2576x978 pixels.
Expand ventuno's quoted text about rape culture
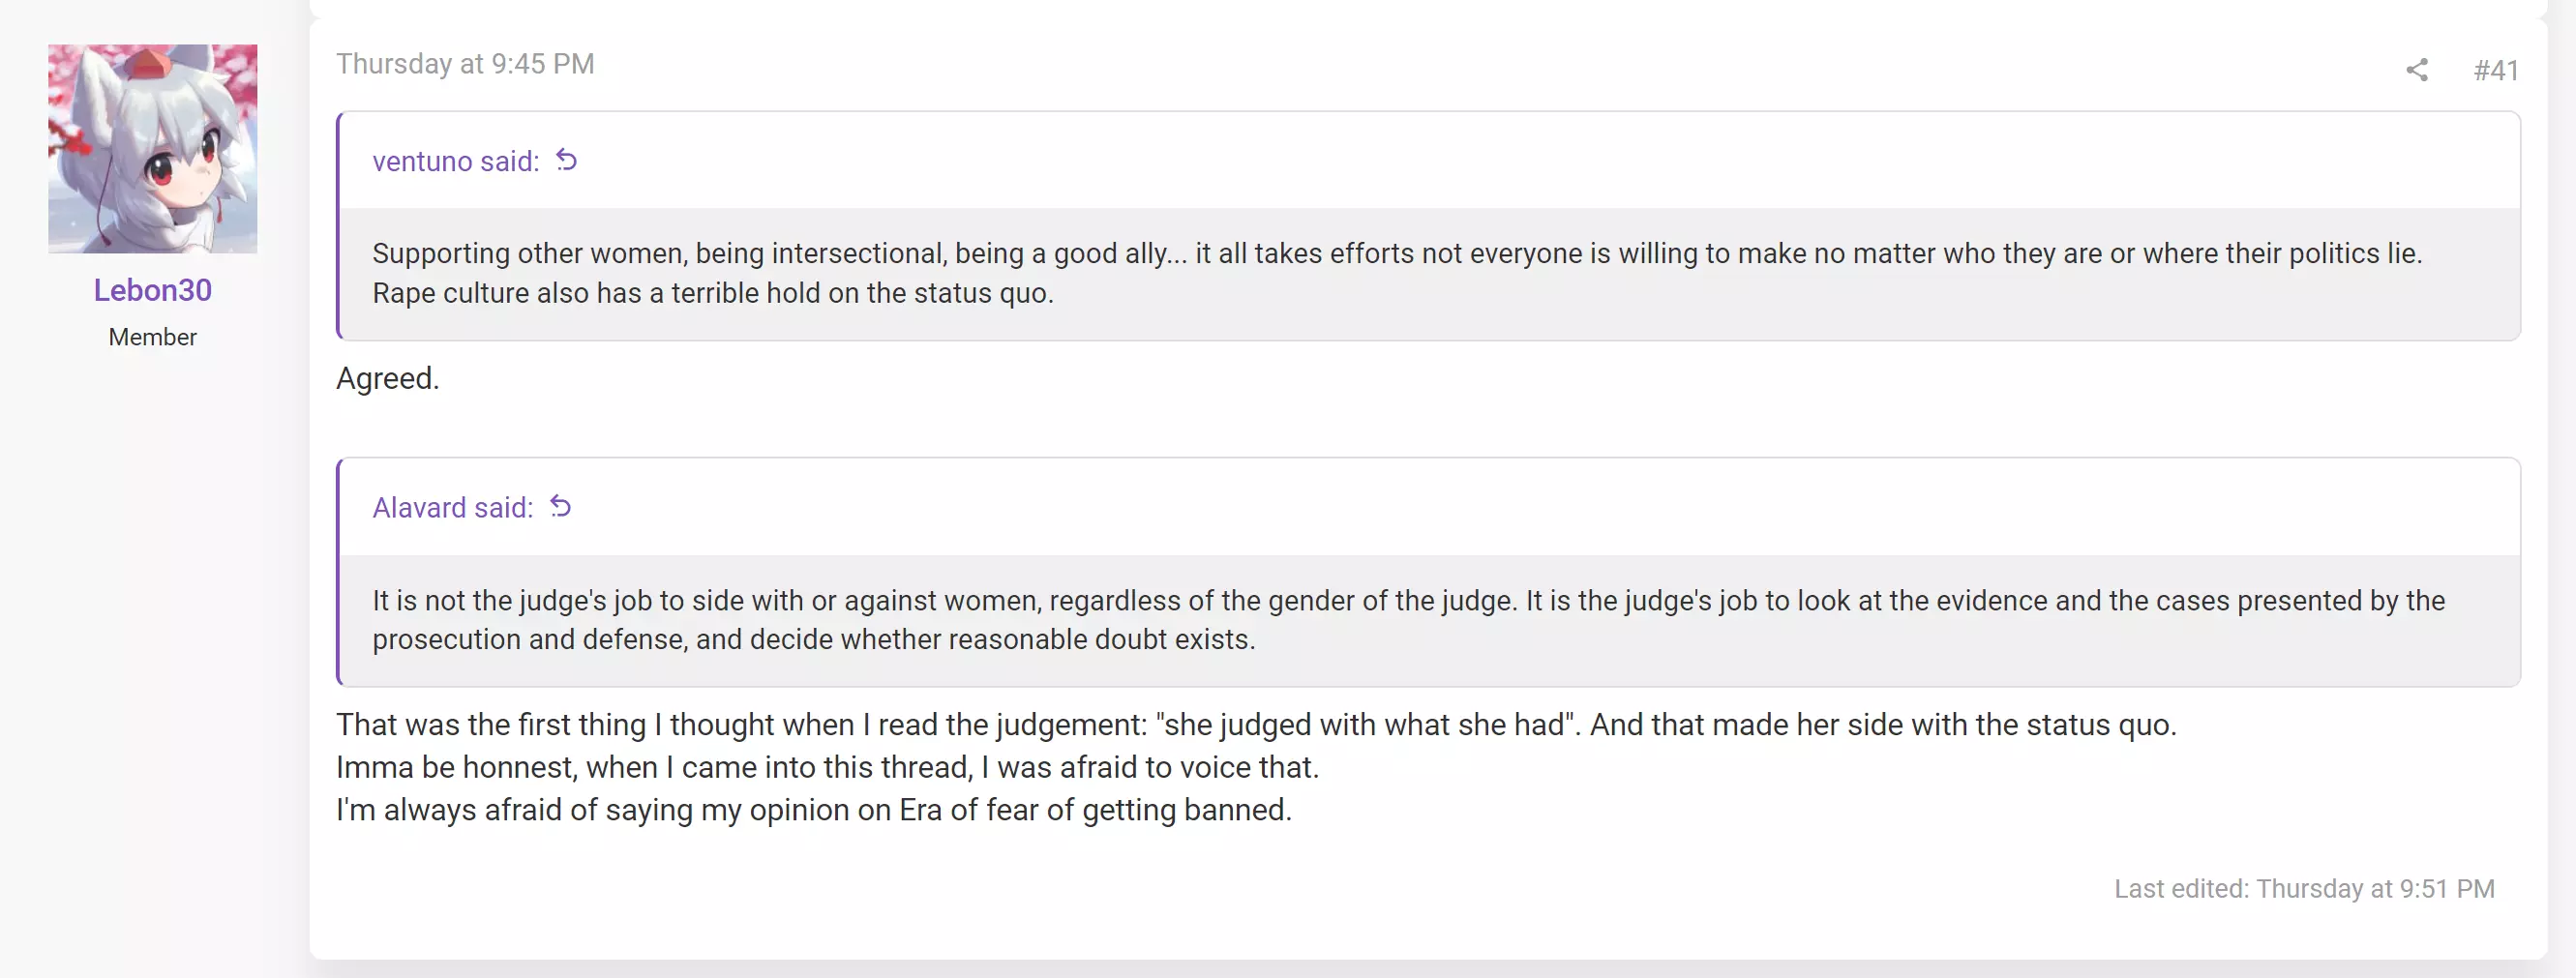pyautogui.click(x=1430, y=273)
